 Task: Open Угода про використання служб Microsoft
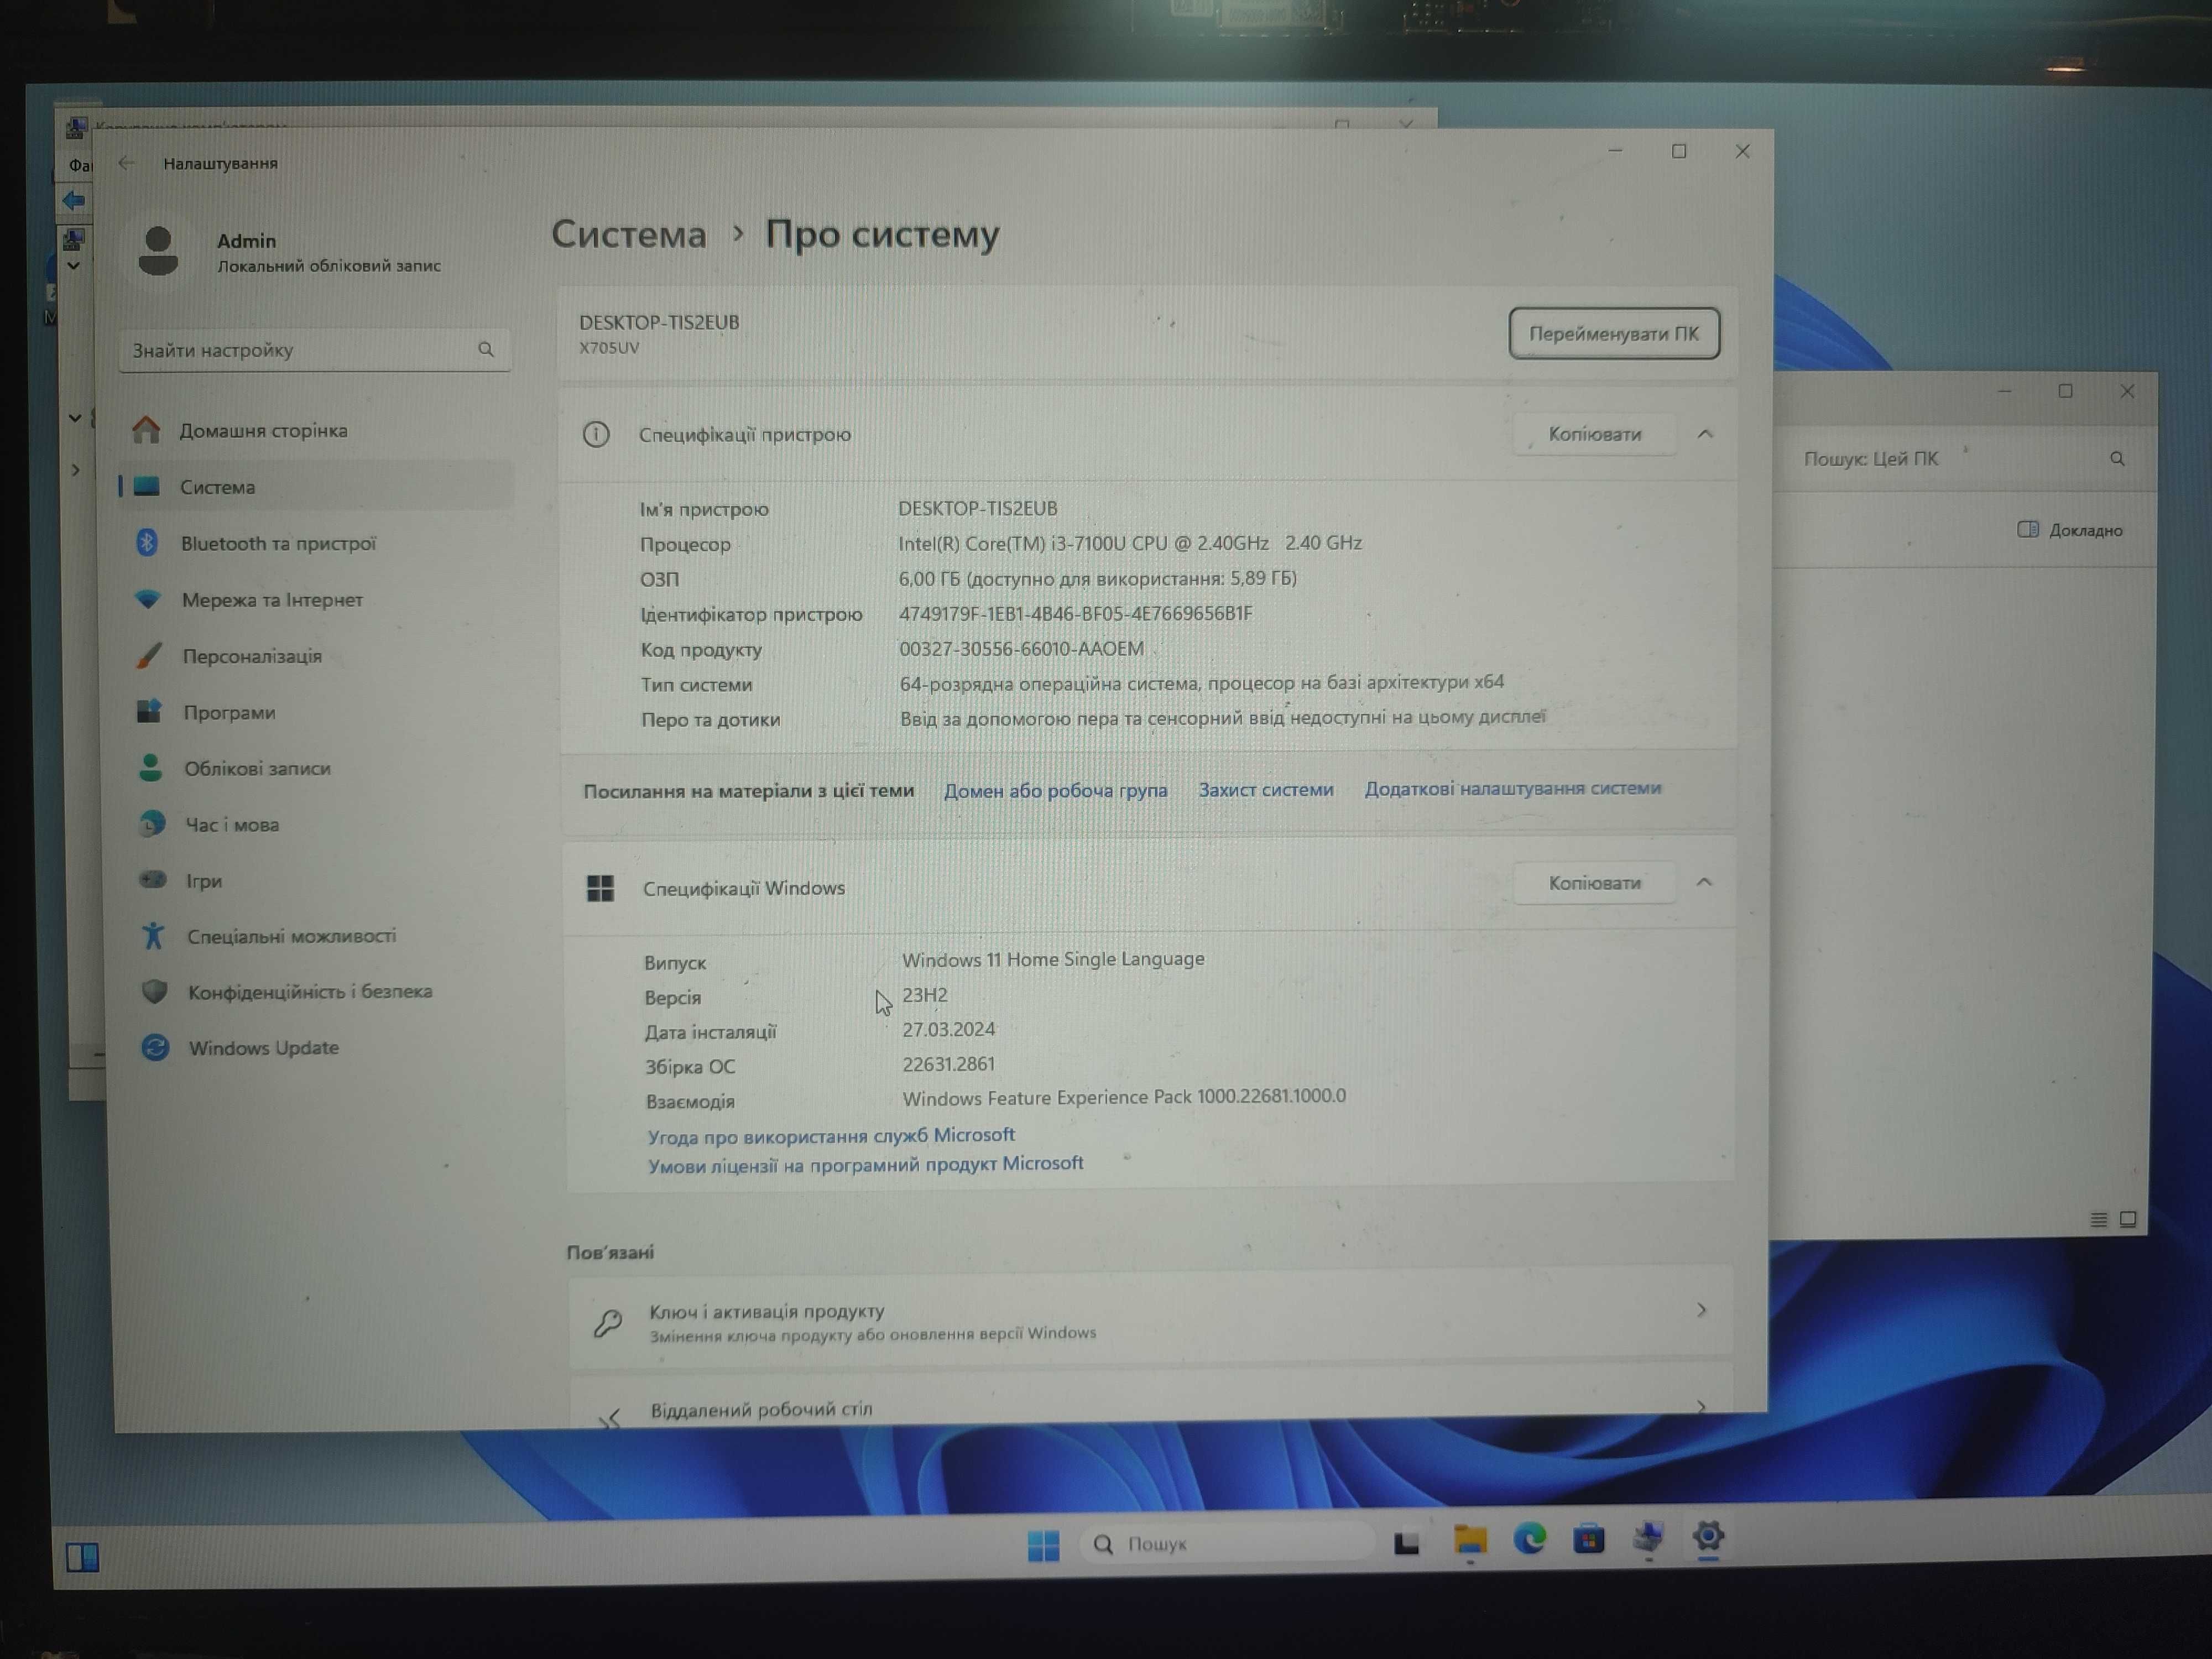(831, 1135)
